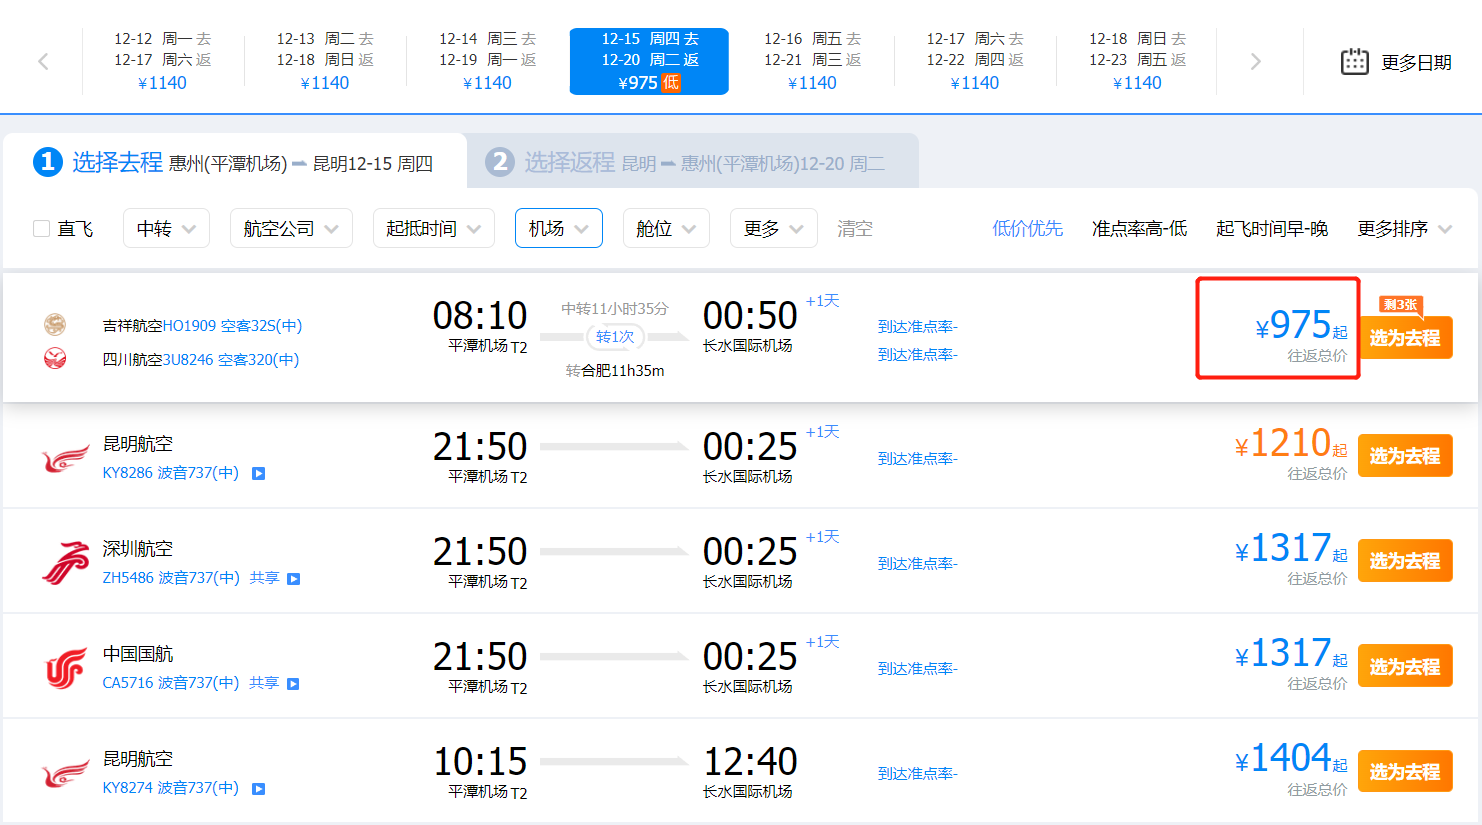Sort by 低价优先 lowest price
The width and height of the screenshot is (1482, 825).
pyautogui.click(x=1027, y=229)
